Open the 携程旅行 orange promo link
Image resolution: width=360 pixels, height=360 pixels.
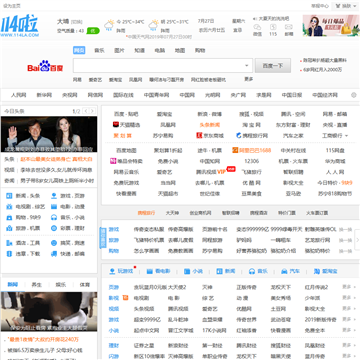click(146, 213)
